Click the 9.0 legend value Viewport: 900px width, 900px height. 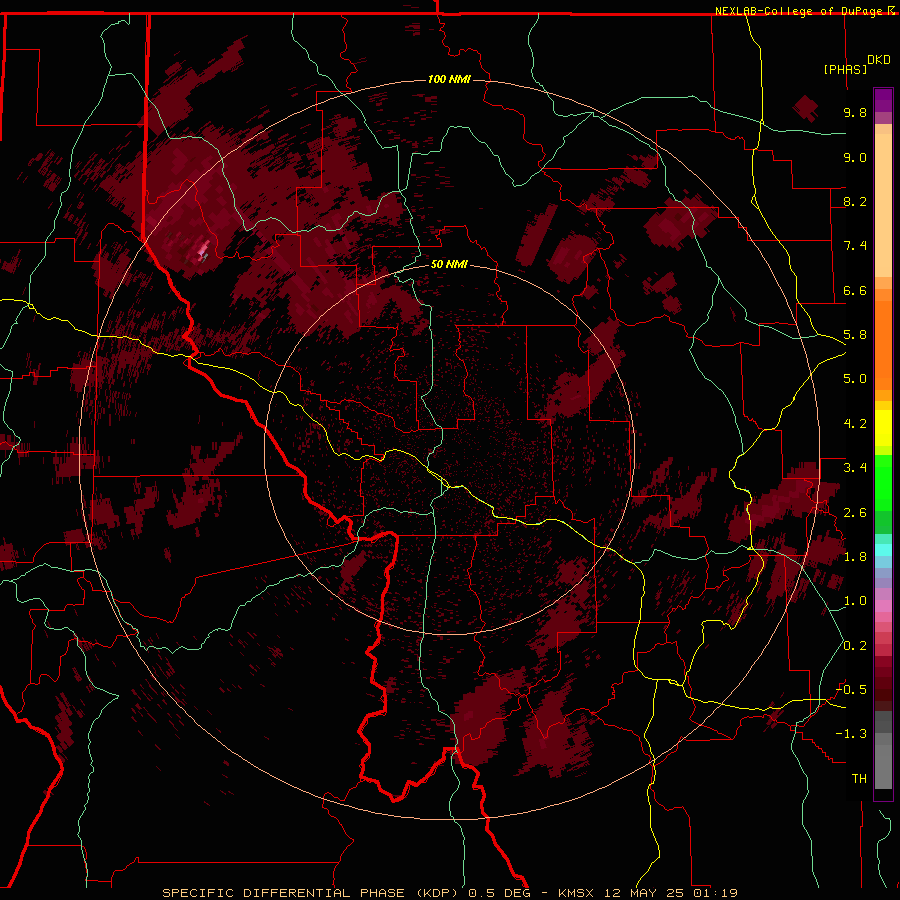pyautogui.click(x=855, y=157)
